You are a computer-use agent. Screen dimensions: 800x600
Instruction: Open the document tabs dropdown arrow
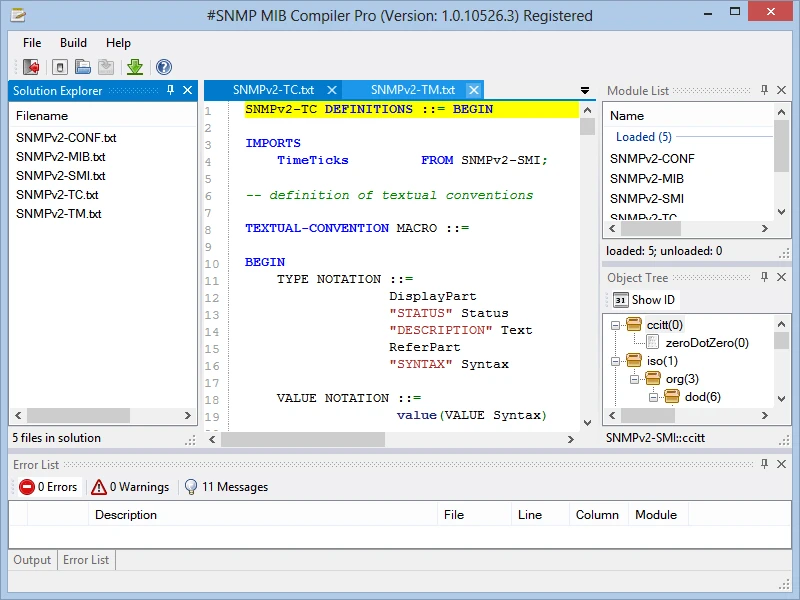click(x=585, y=91)
